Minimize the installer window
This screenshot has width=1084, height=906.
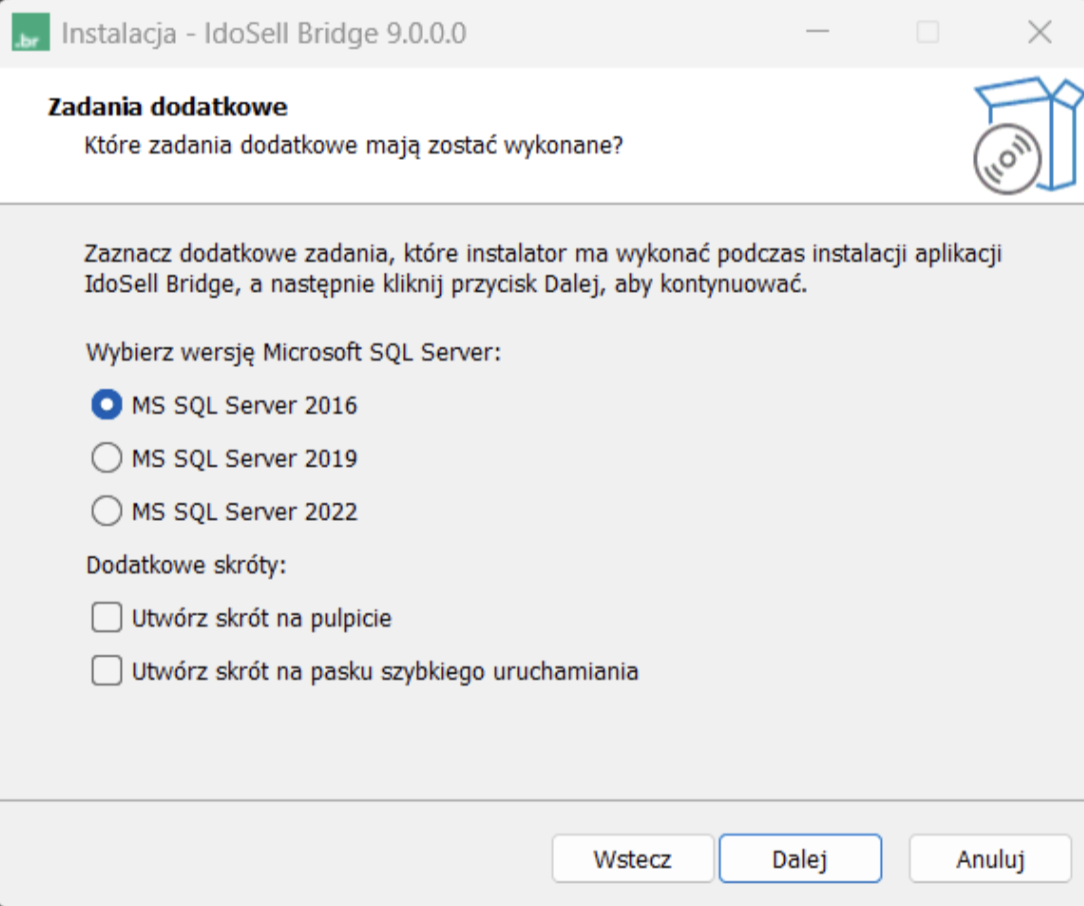pyautogui.click(x=817, y=32)
